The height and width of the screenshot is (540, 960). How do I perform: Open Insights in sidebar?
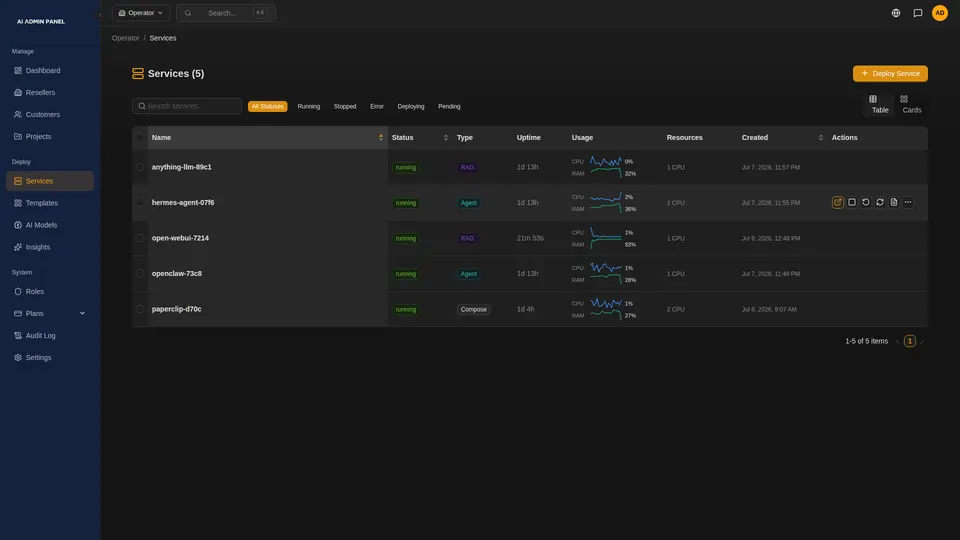(50, 247)
